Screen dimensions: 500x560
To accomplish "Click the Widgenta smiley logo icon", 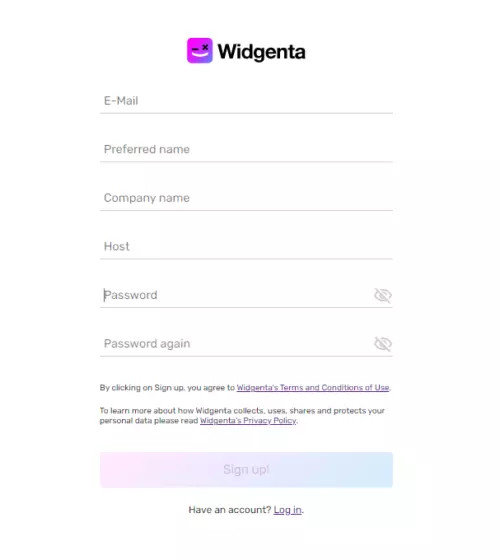I will pyautogui.click(x=200, y=50).
